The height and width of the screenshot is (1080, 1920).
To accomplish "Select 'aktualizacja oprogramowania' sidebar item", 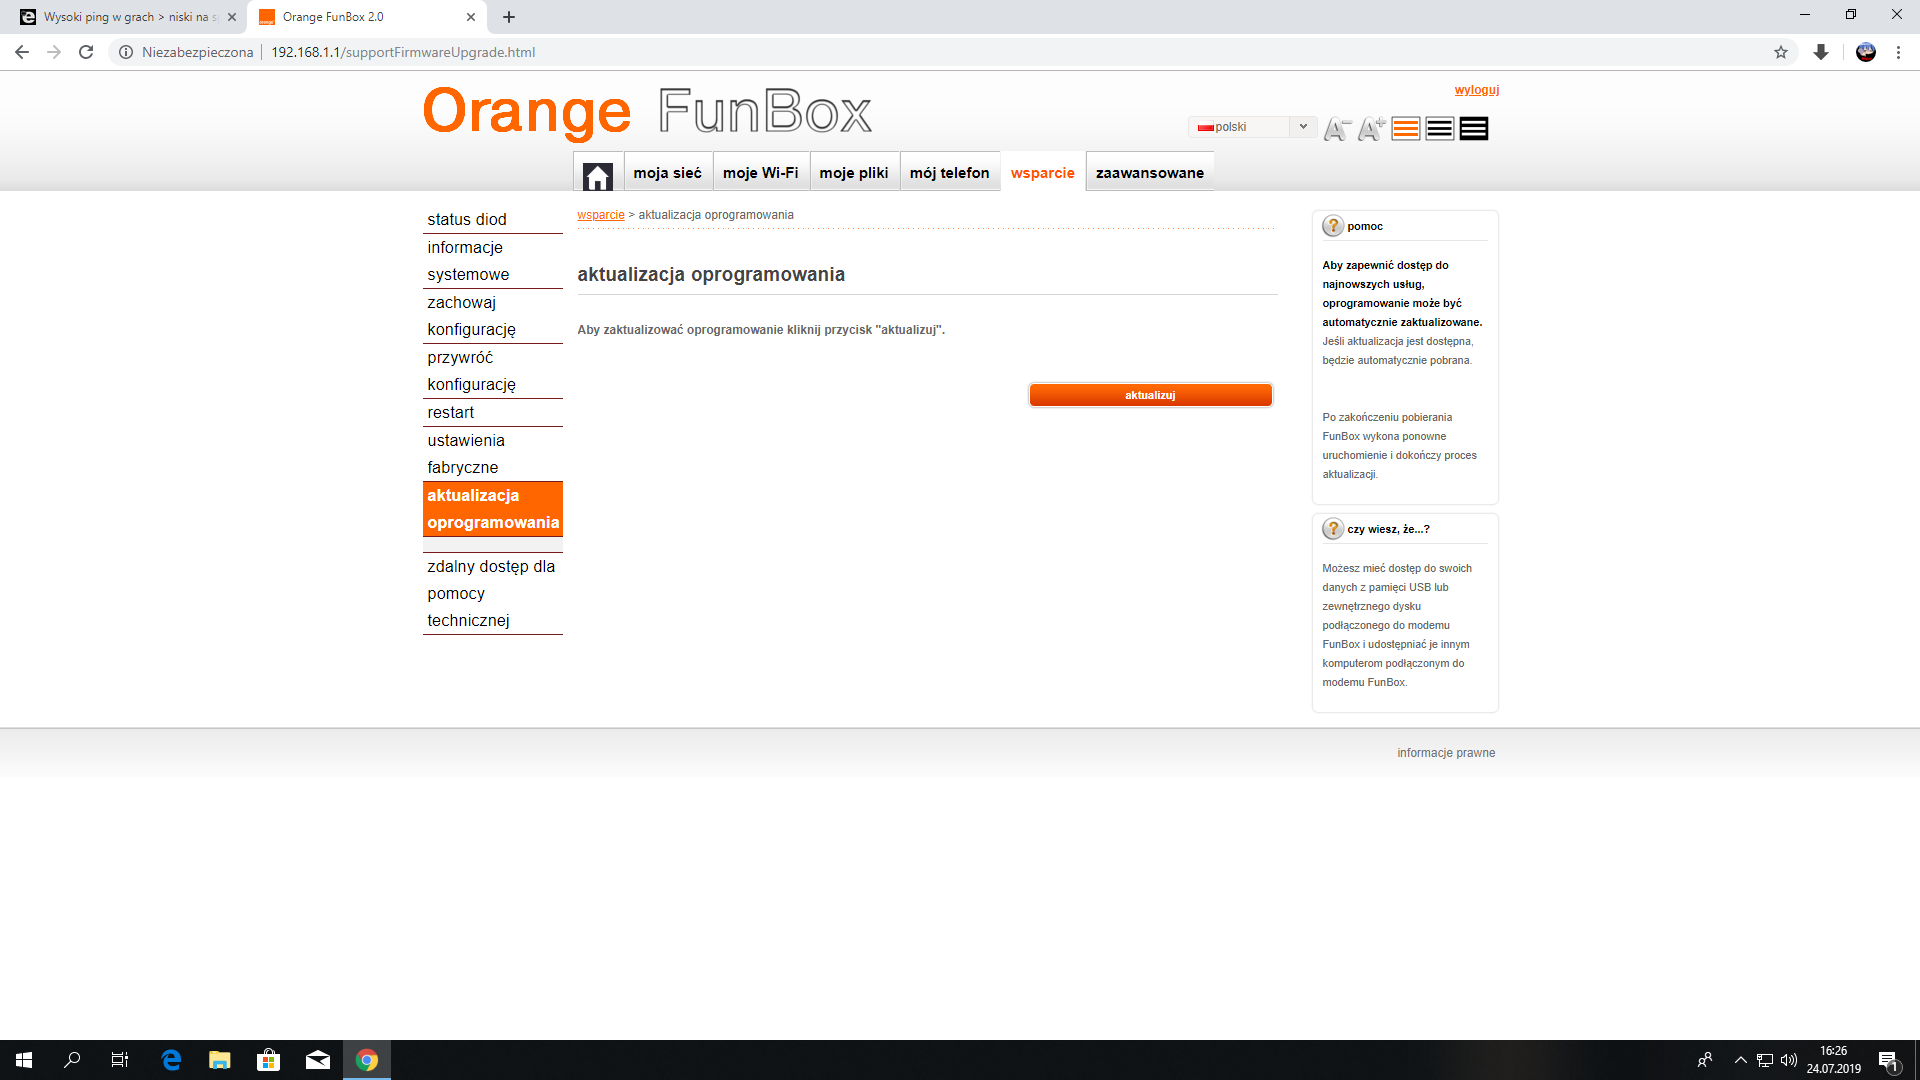I will coord(493,509).
